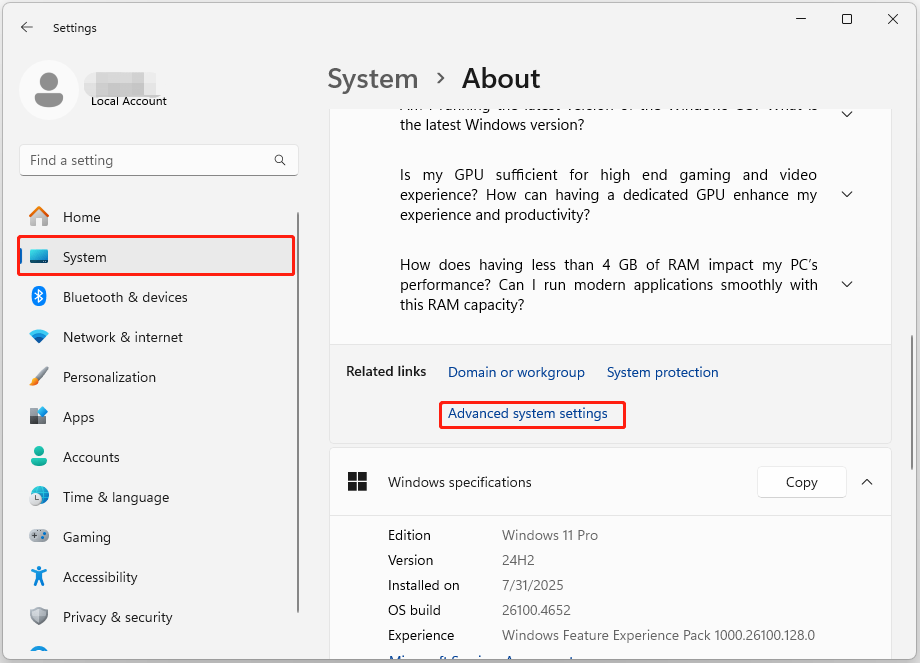Click the Privacy & security shield icon
Image resolution: width=920 pixels, height=663 pixels.
pos(39,616)
